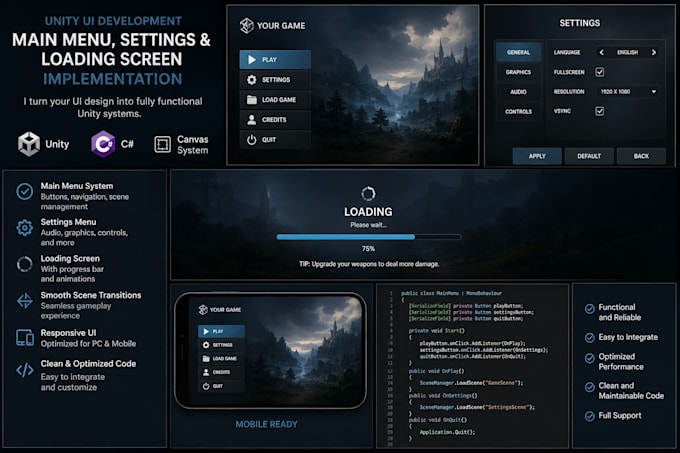Image resolution: width=680 pixels, height=453 pixels.
Task: Click the ENGLISH language value
Action: (x=628, y=52)
